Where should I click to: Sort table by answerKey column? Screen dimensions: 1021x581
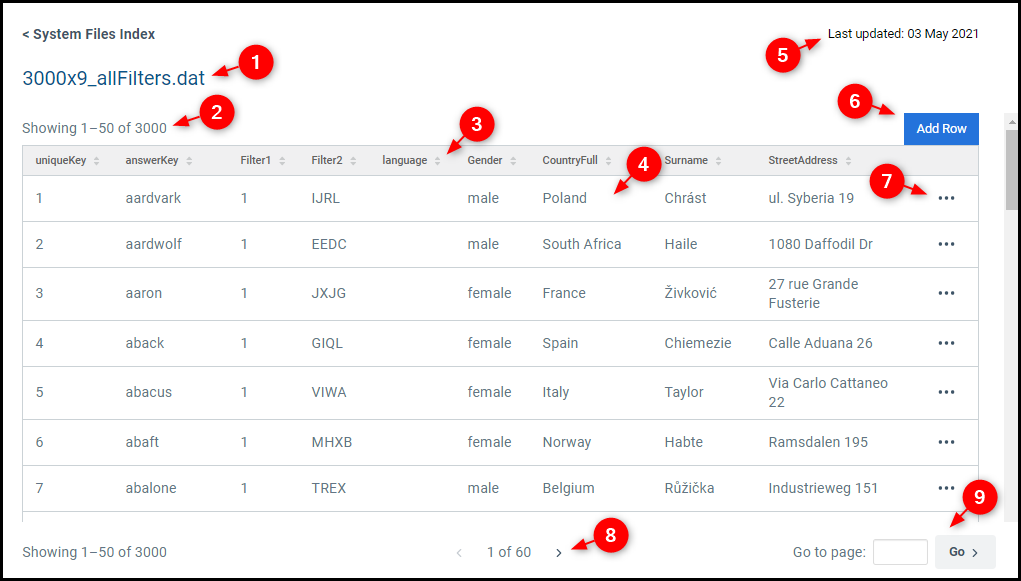[158, 160]
